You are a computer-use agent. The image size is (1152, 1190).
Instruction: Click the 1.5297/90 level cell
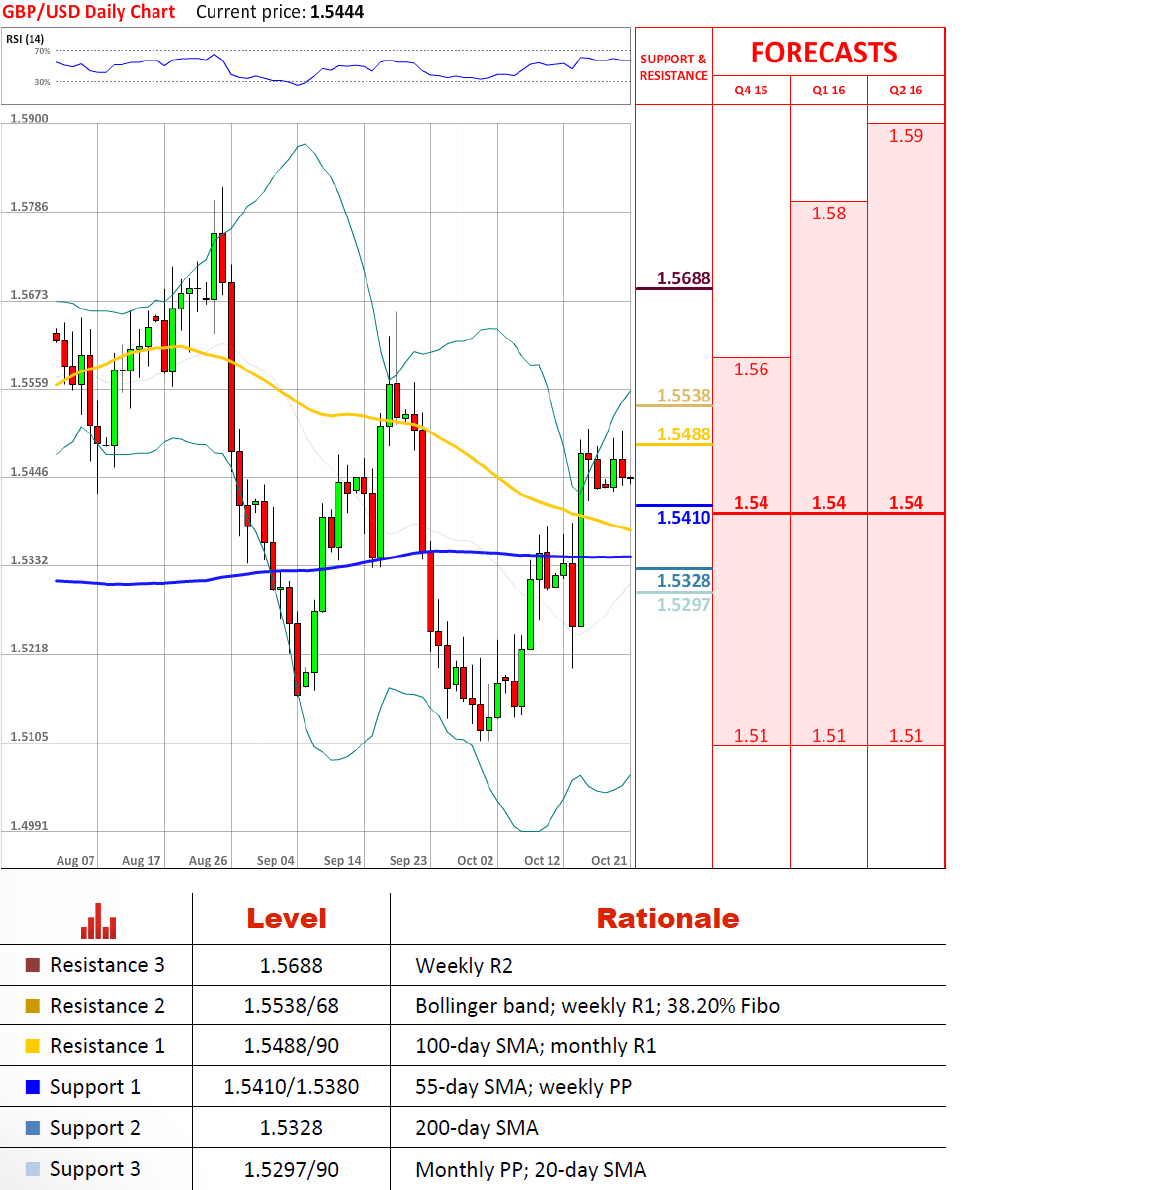(291, 1170)
